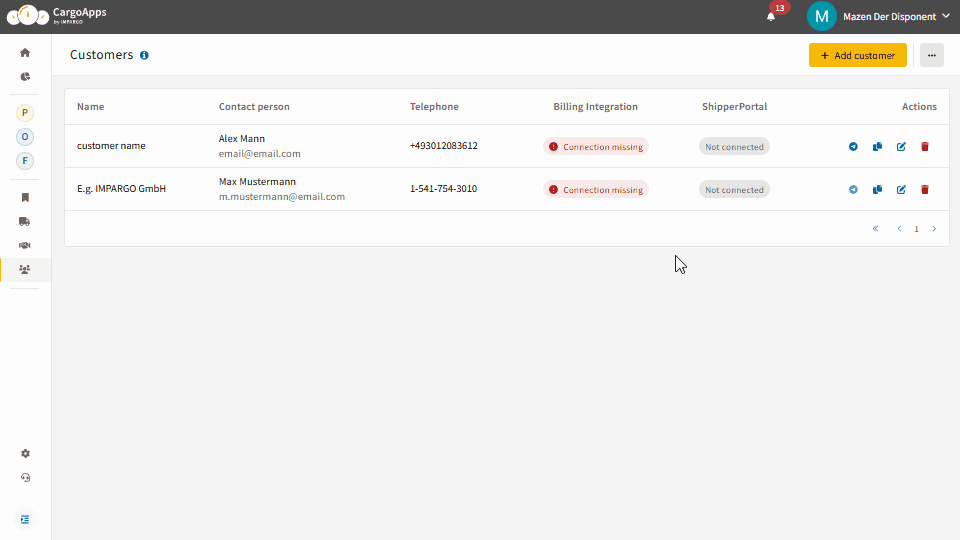Viewport: 960px width, 540px height.
Task: Send invite icon for E.g. IMPARGO GmbH row
Action: coord(853,189)
